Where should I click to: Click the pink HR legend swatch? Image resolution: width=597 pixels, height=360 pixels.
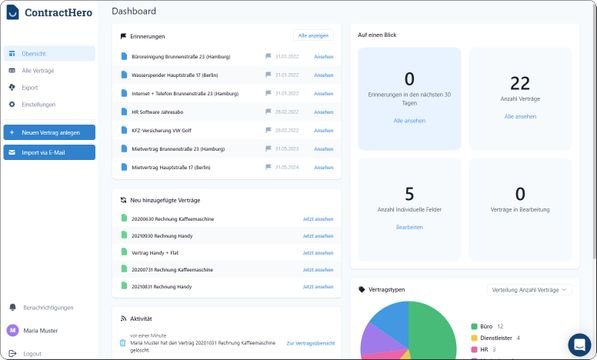[474, 349]
